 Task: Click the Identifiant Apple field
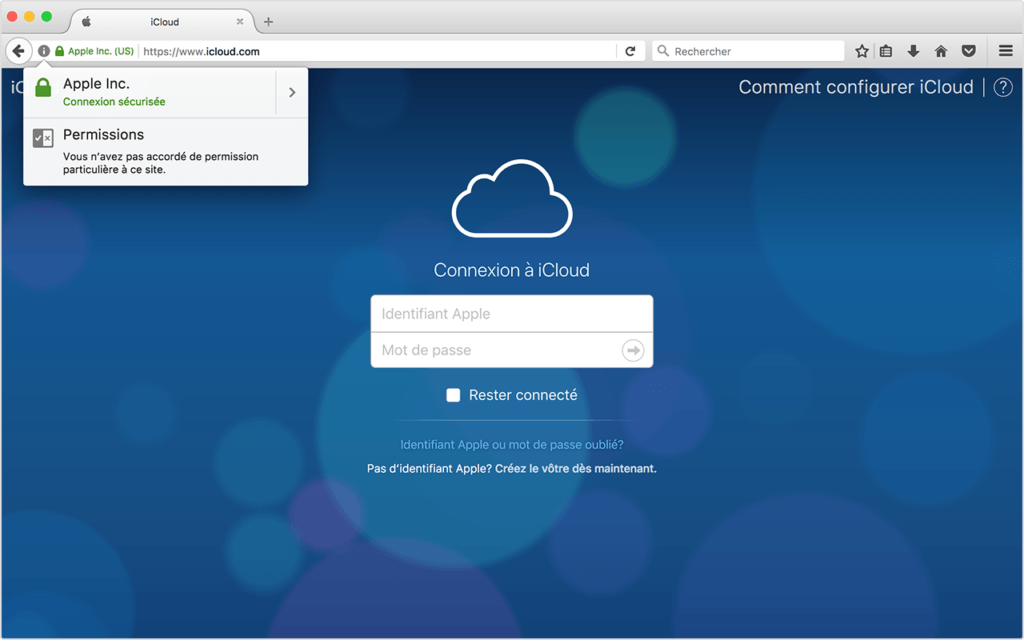[511, 313]
